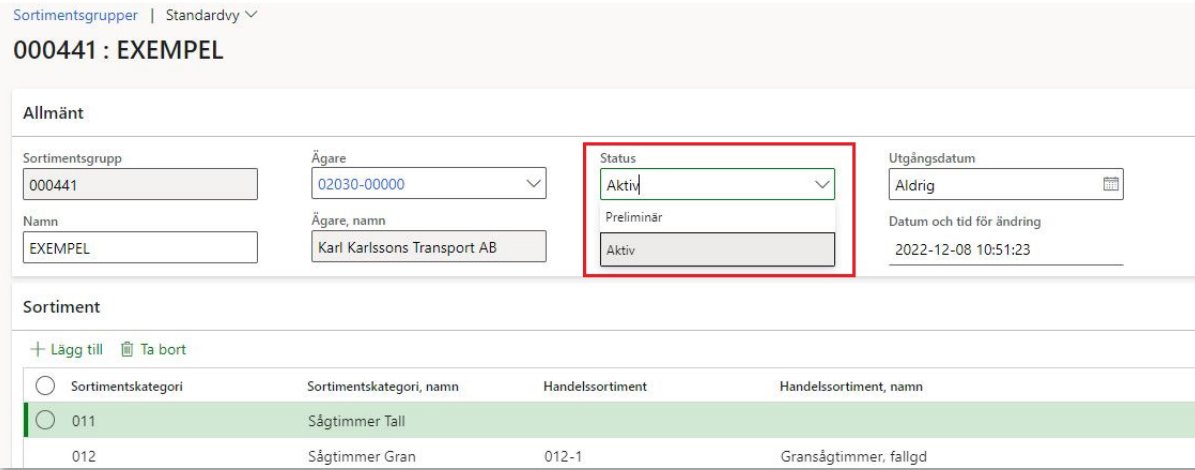Click the Sortimentsgrupp field showing 000441
Screen dimensions: 1195x470
coord(139,185)
